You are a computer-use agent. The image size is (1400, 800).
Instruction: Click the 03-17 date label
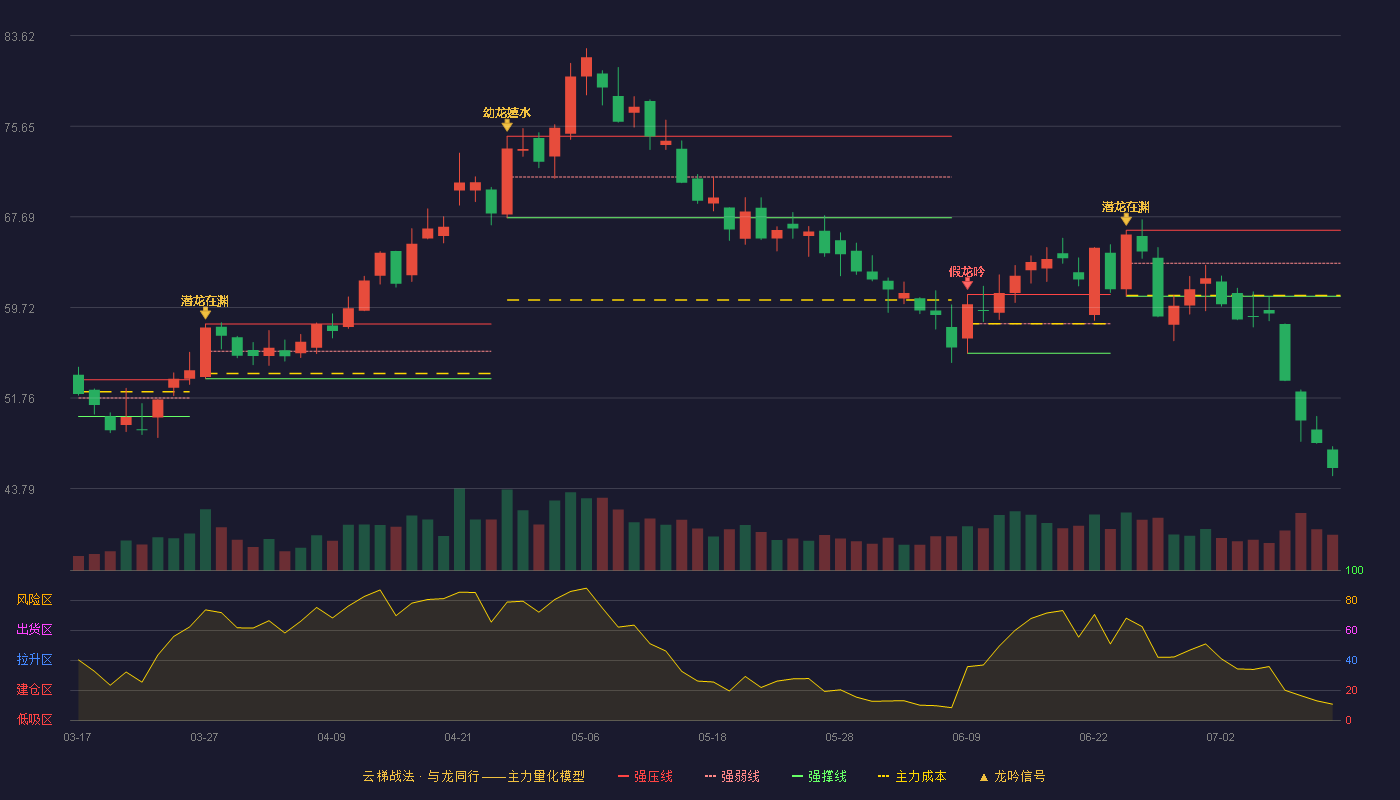(77, 737)
